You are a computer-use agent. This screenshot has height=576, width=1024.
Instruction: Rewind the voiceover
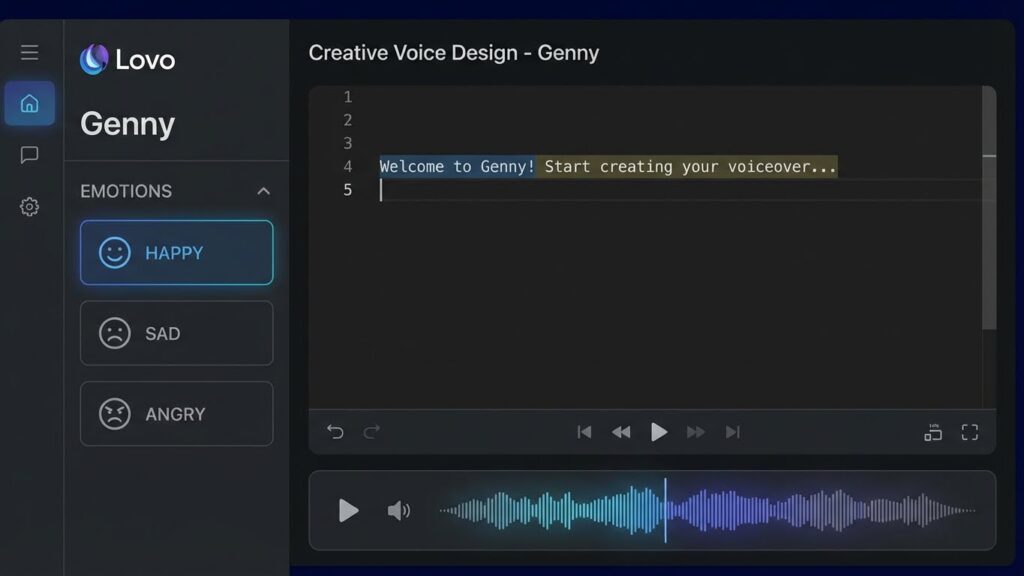(621, 432)
